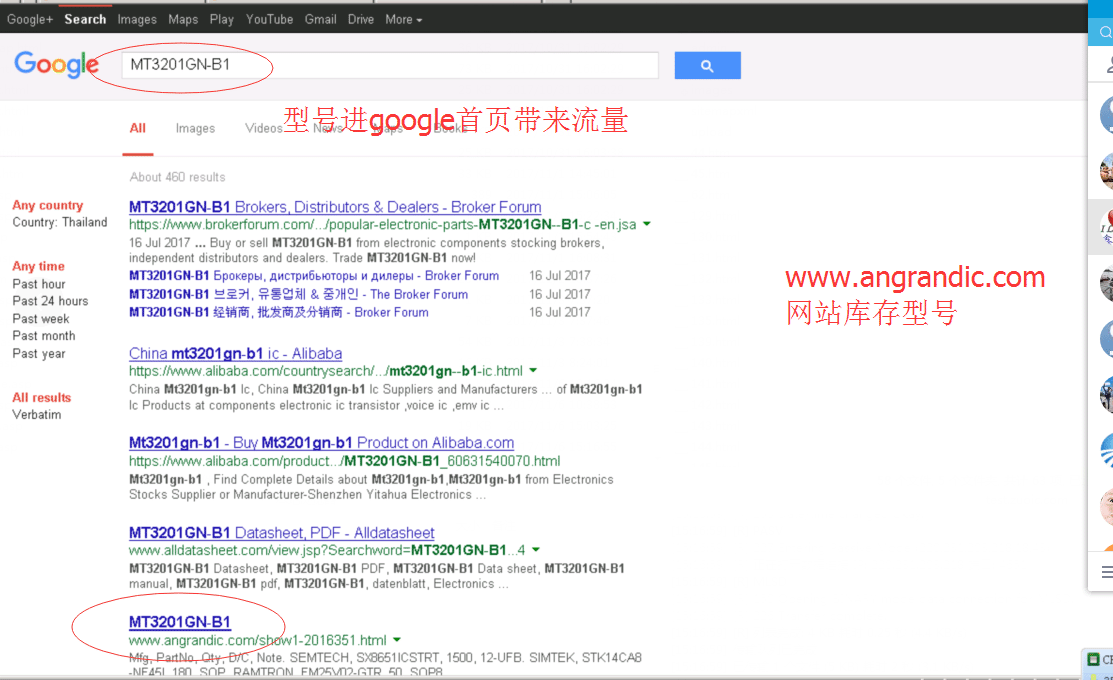The image size is (1113, 680).
Task: Expand dropdown arrow beside alldatasheet.com URL
Action: pyautogui.click(x=536, y=550)
